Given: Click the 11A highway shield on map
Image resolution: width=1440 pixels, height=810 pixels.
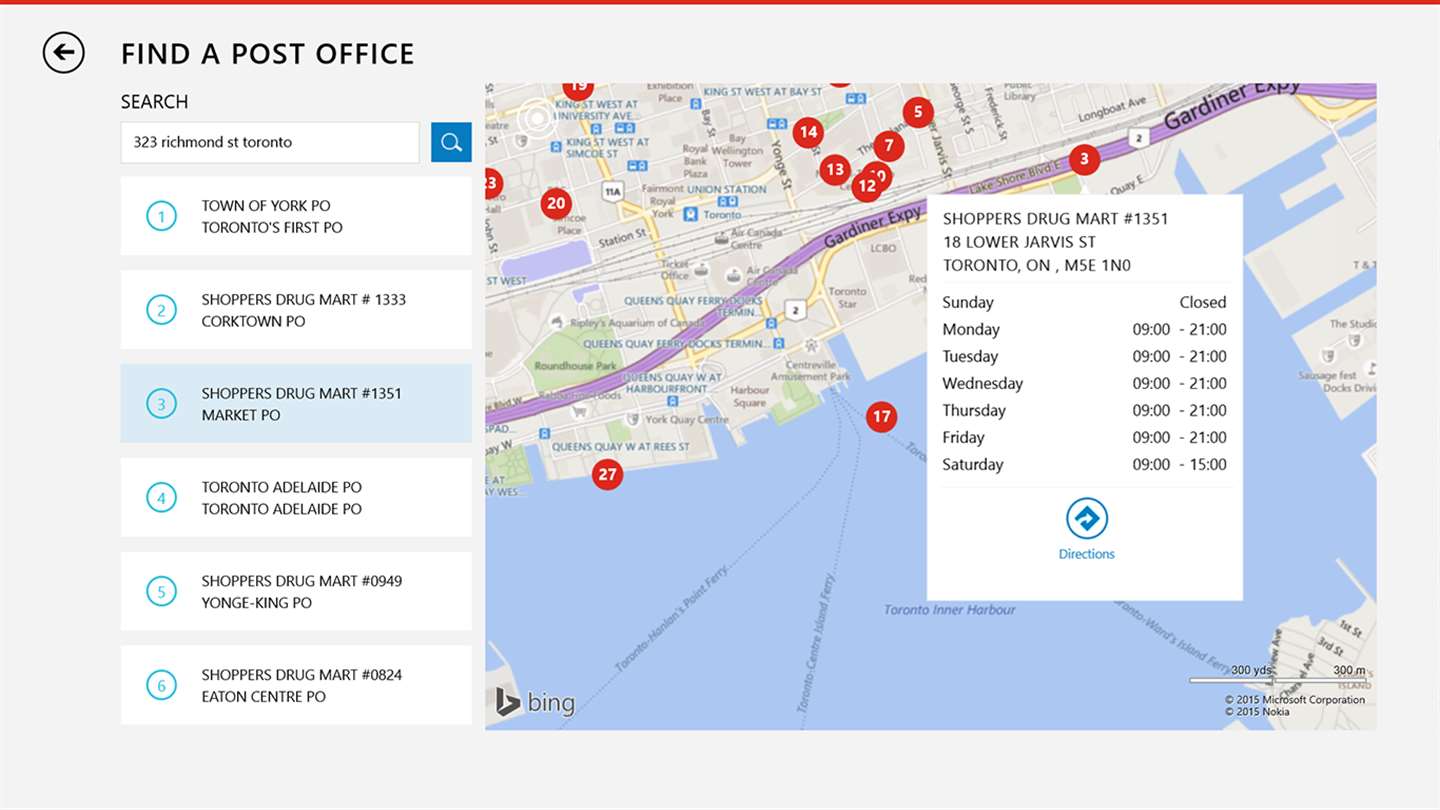Looking at the screenshot, I should click(x=613, y=190).
